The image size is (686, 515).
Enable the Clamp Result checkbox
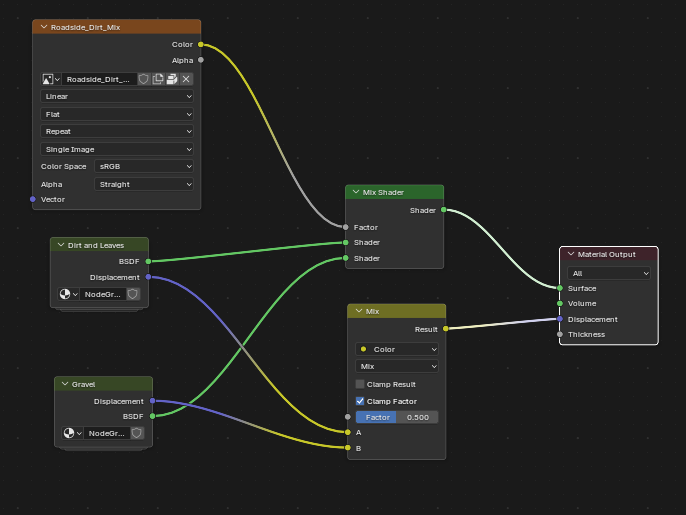(360, 384)
